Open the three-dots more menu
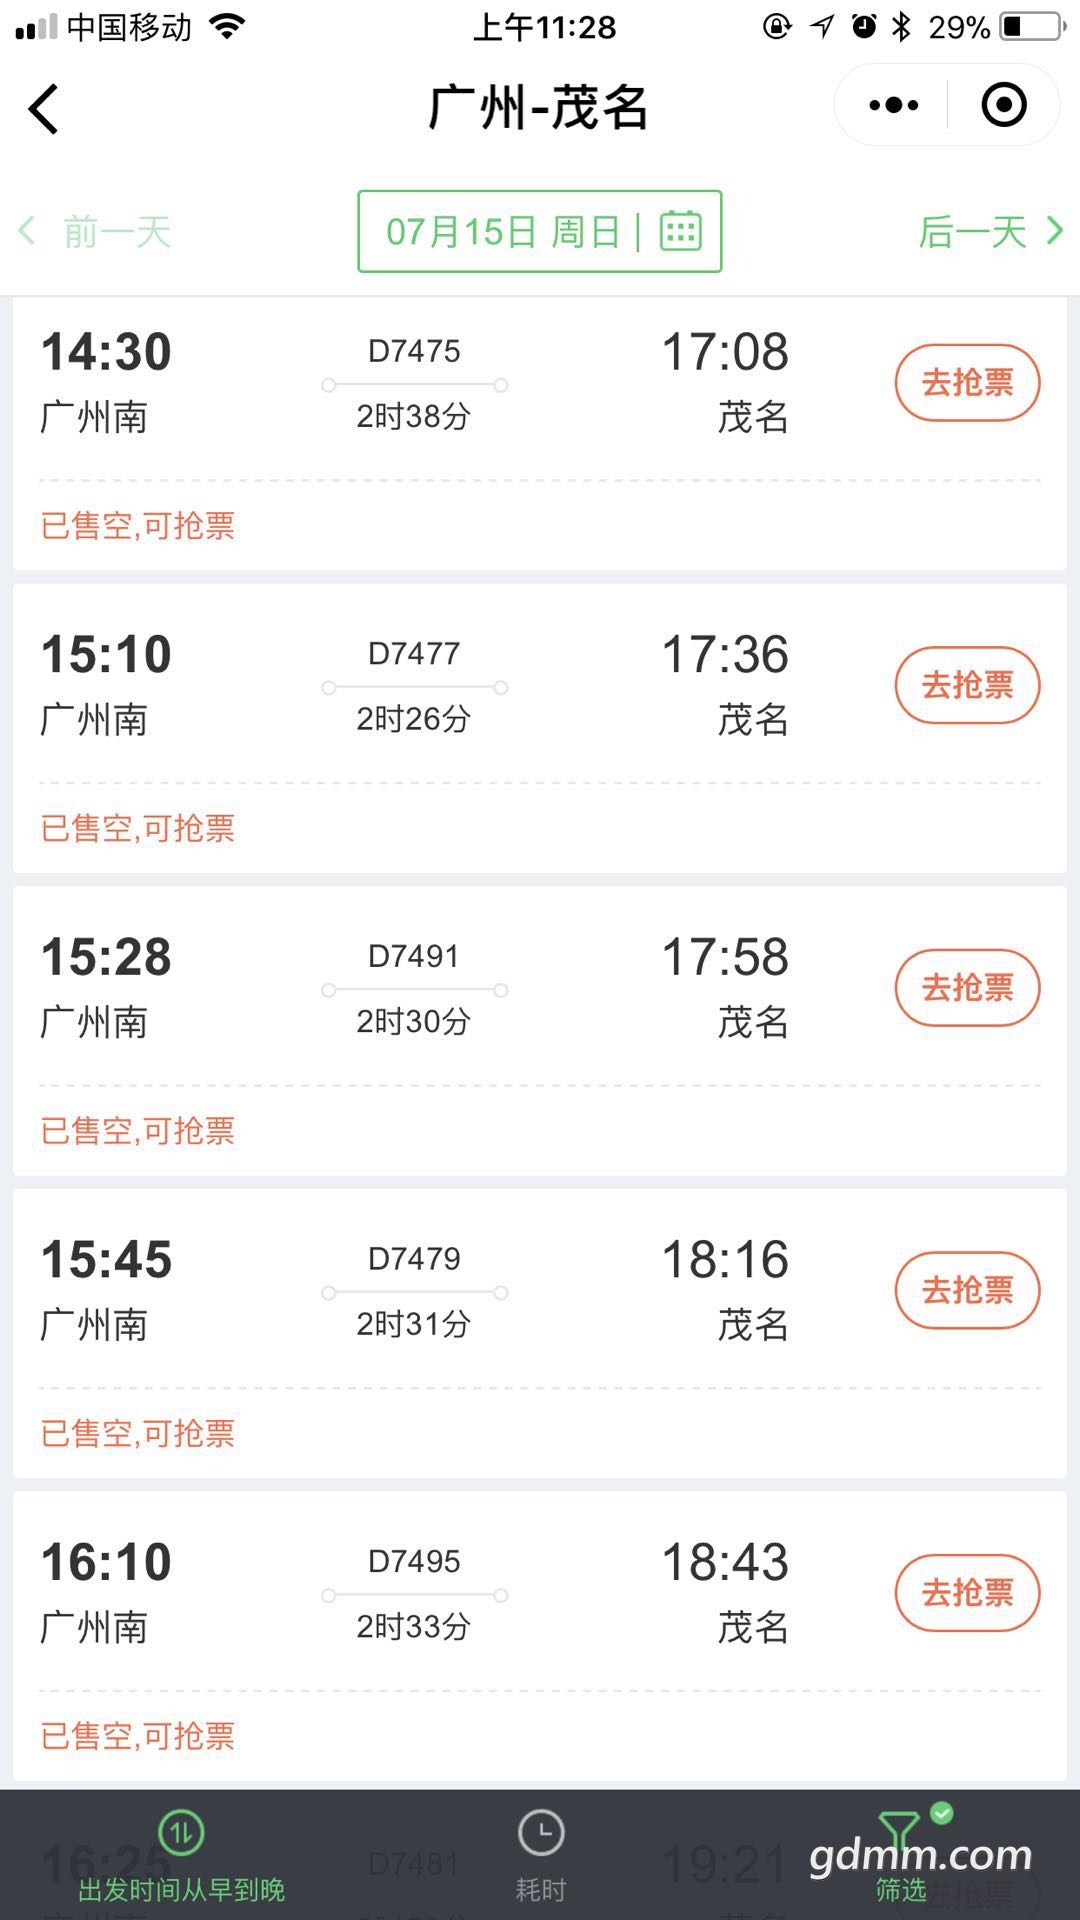 coord(893,105)
